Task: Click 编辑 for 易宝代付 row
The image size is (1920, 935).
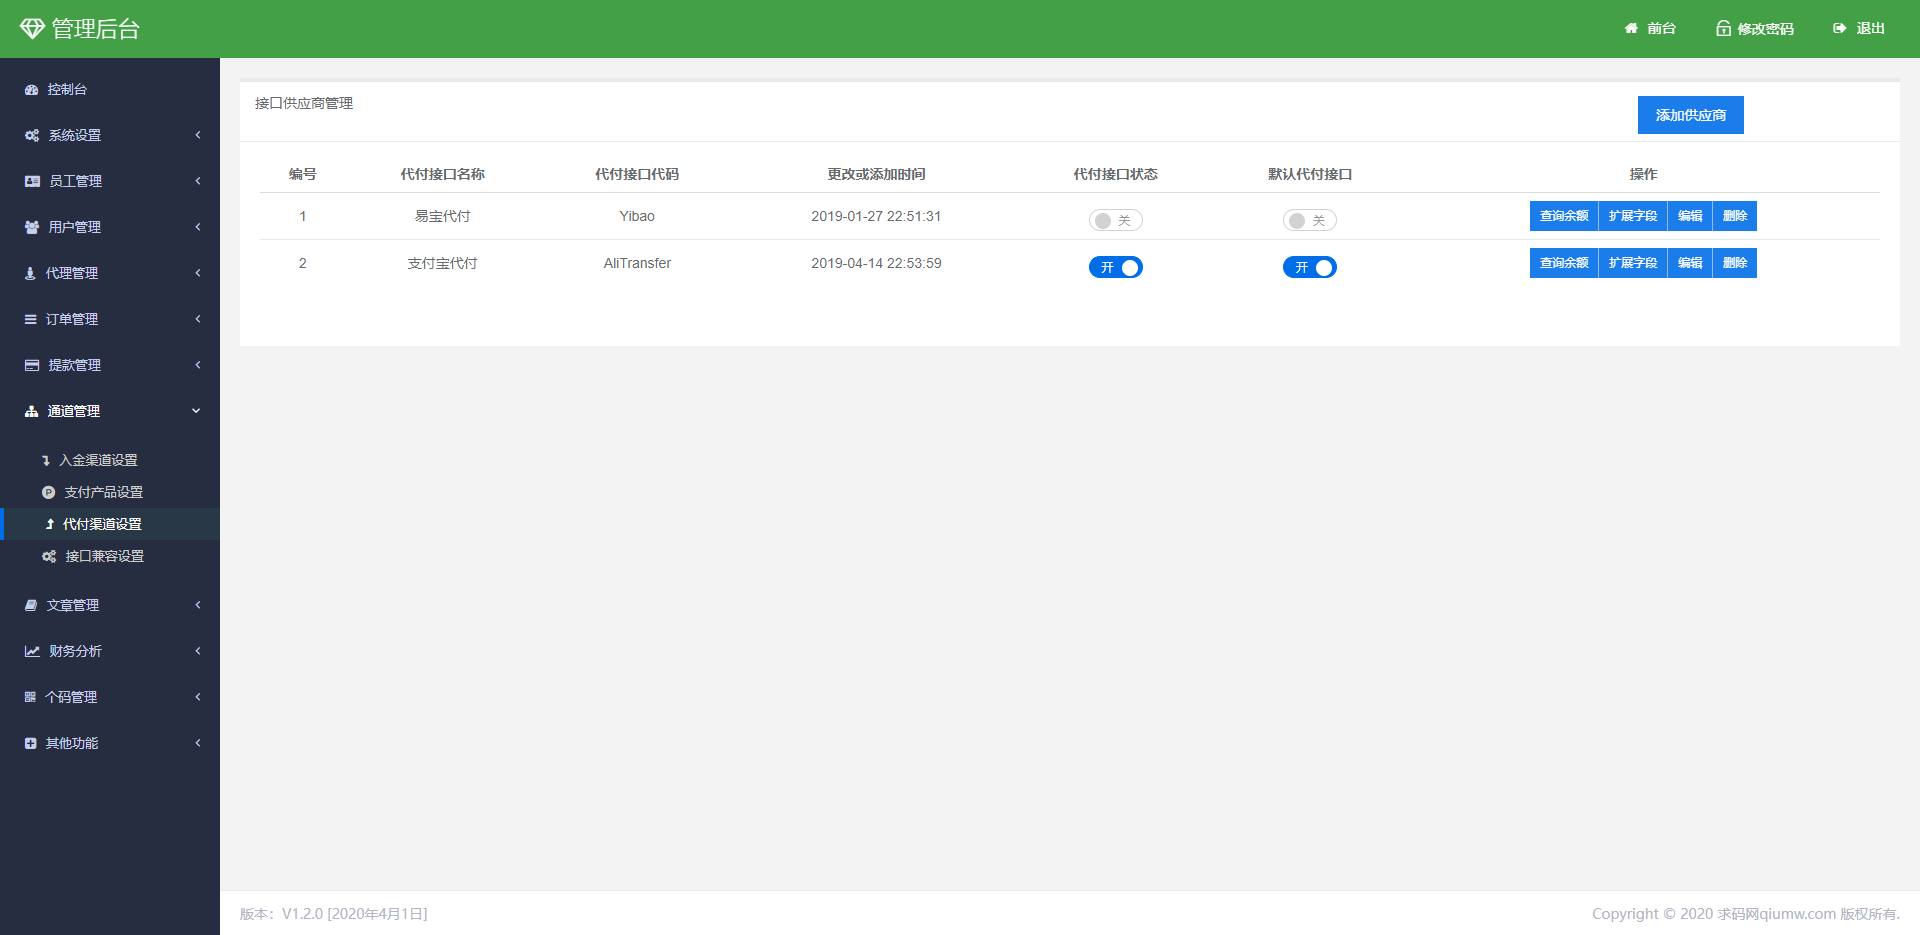Action: pyautogui.click(x=1690, y=216)
